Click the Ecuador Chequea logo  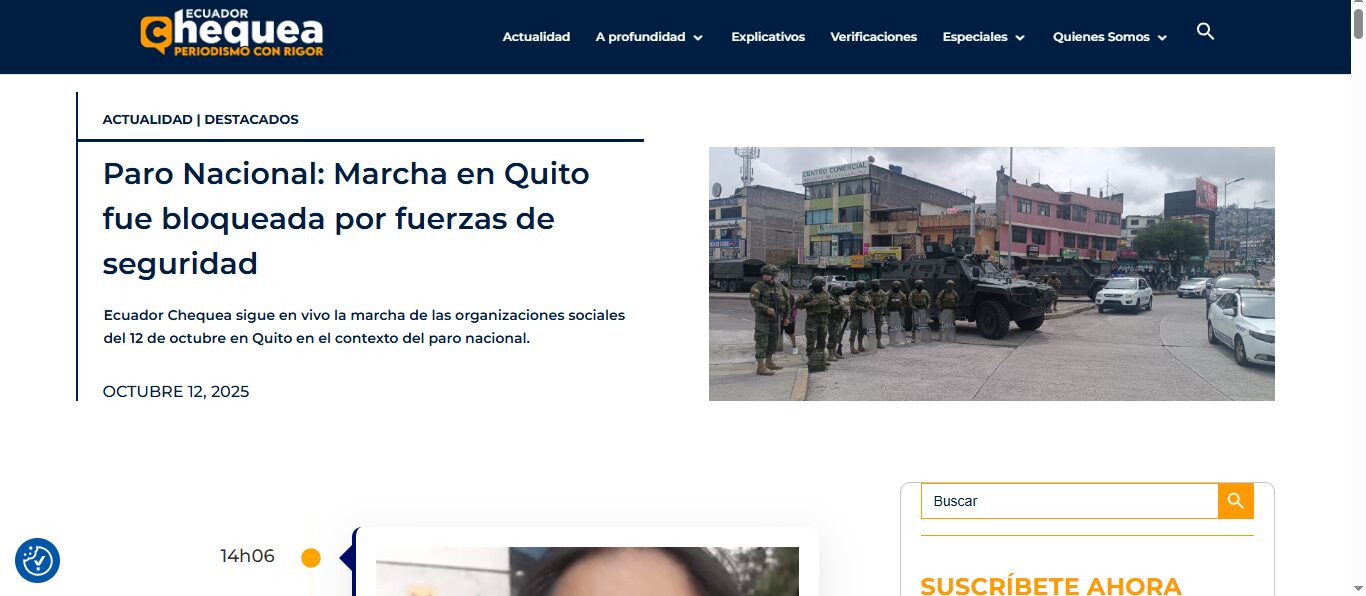click(232, 34)
